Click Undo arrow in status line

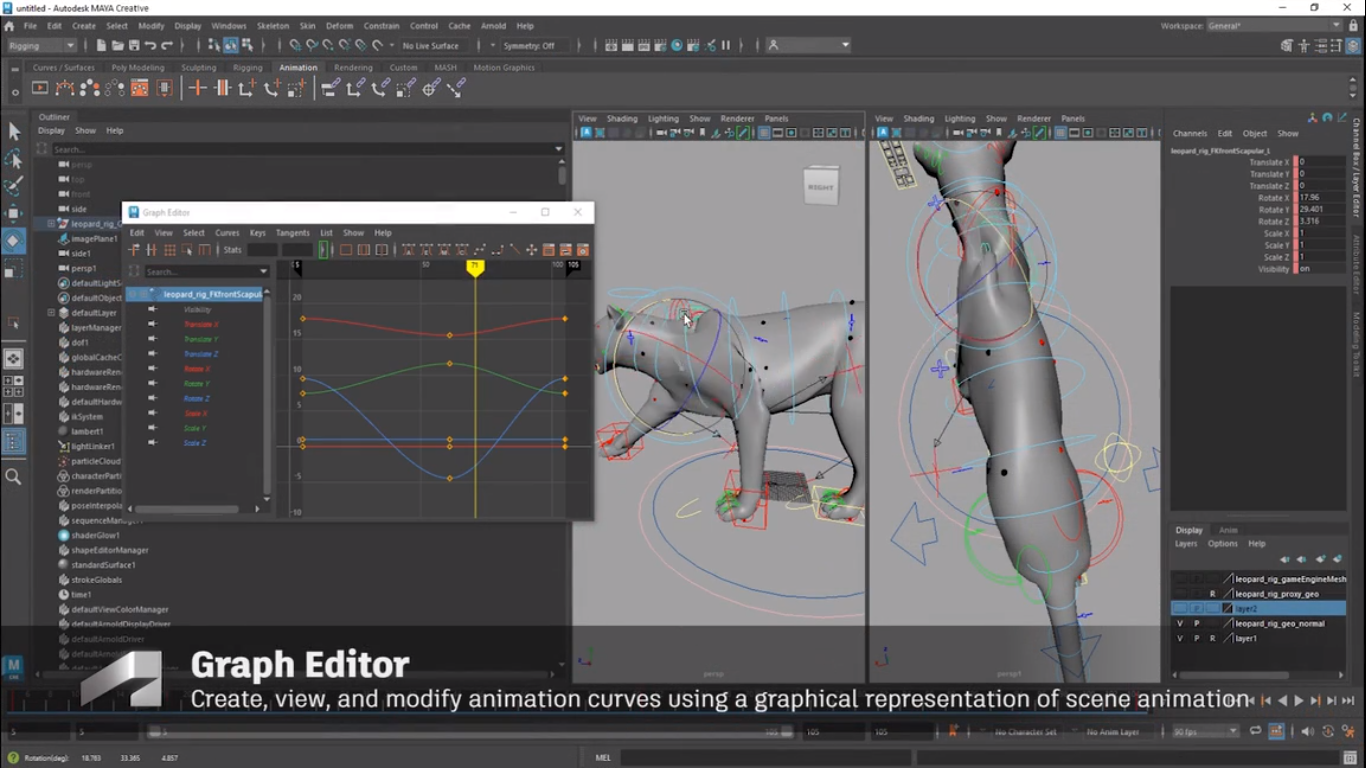pyautogui.click(x=150, y=45)
